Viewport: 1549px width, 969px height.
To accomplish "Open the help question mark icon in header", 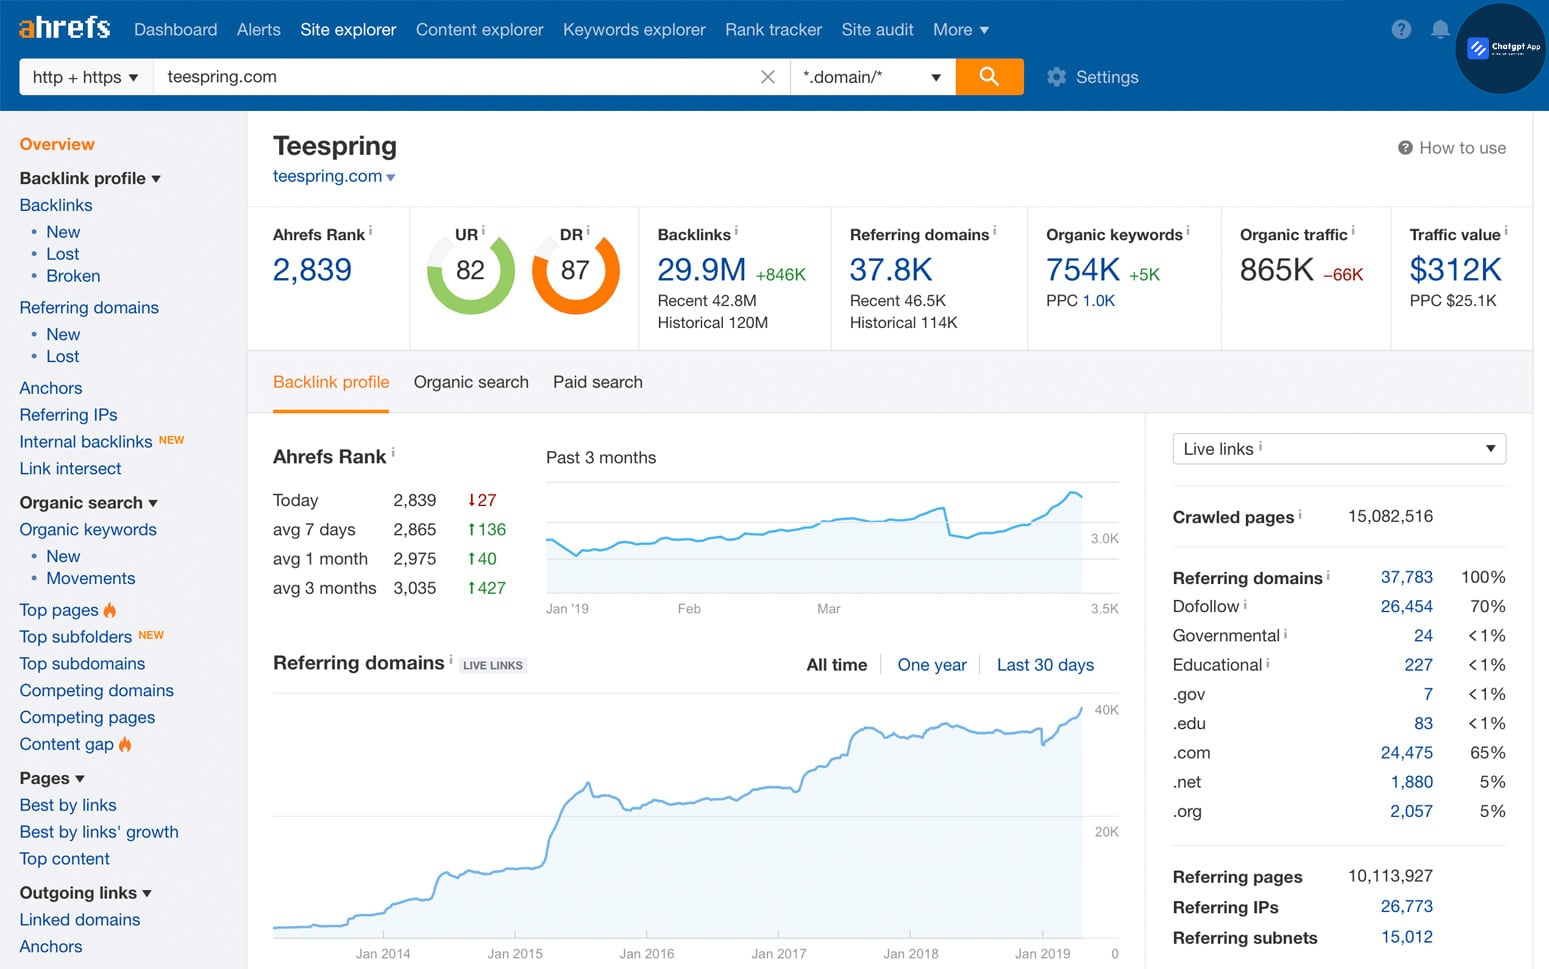I will pos(1401,29).
